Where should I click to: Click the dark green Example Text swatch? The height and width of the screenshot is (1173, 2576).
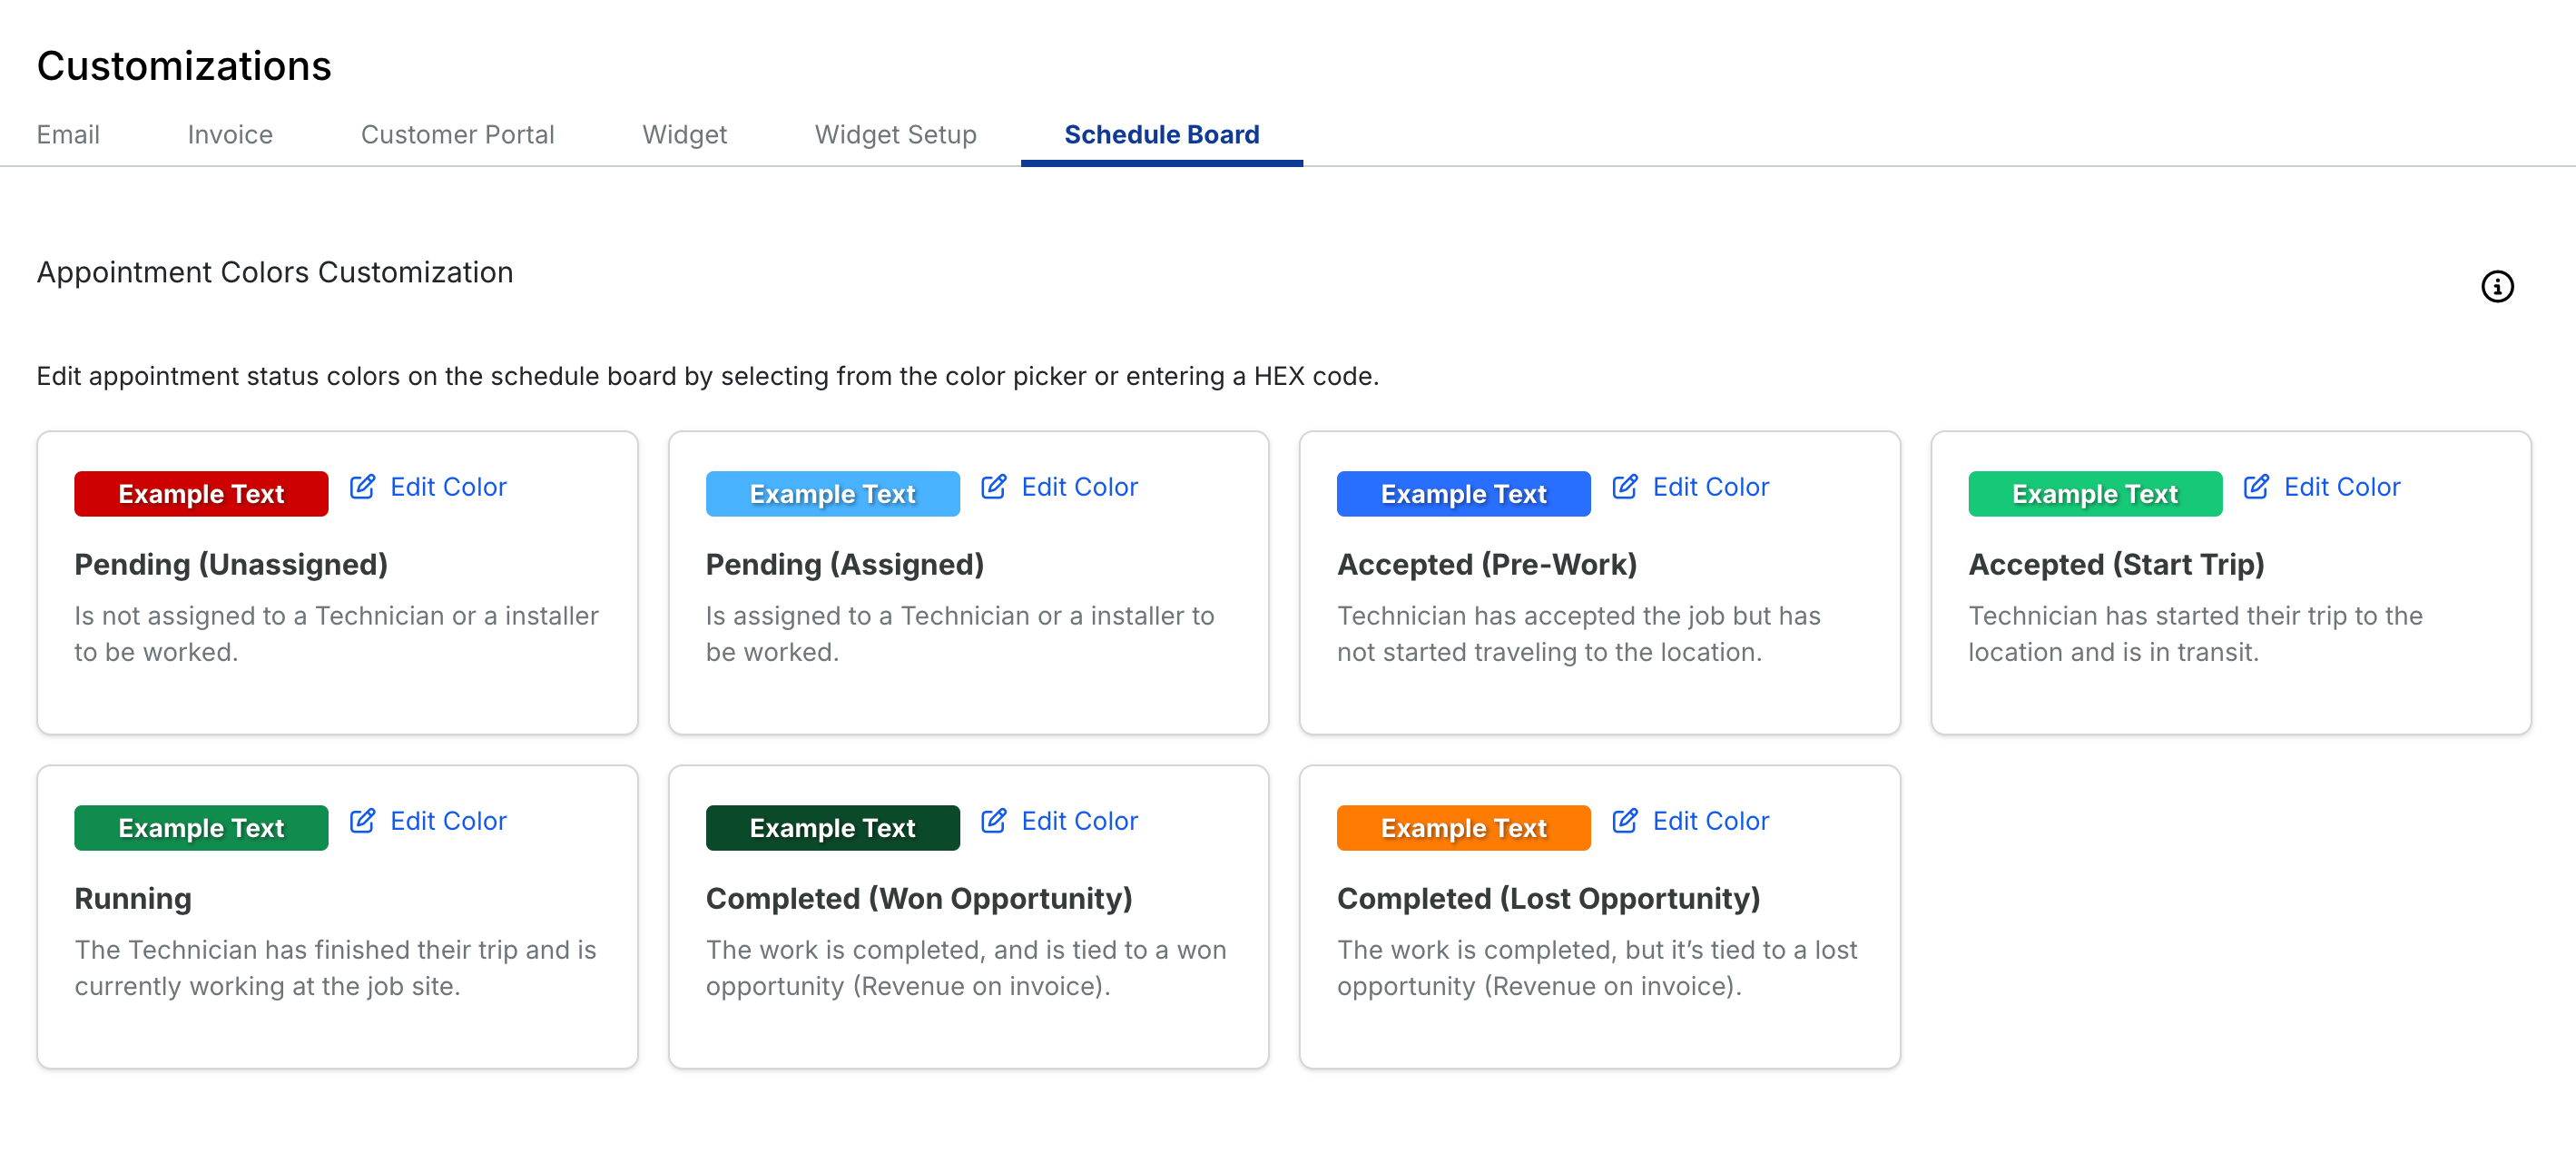coord(832,828)
